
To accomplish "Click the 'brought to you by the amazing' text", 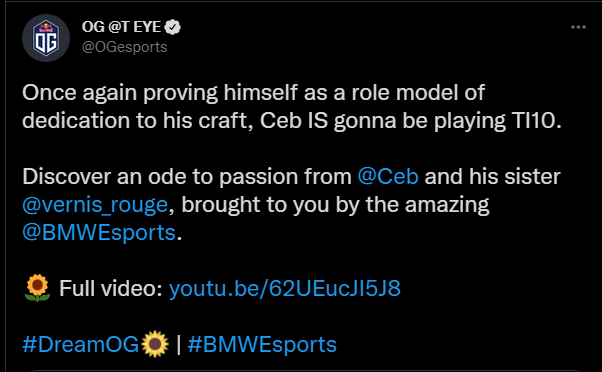I will coord(335,205).
